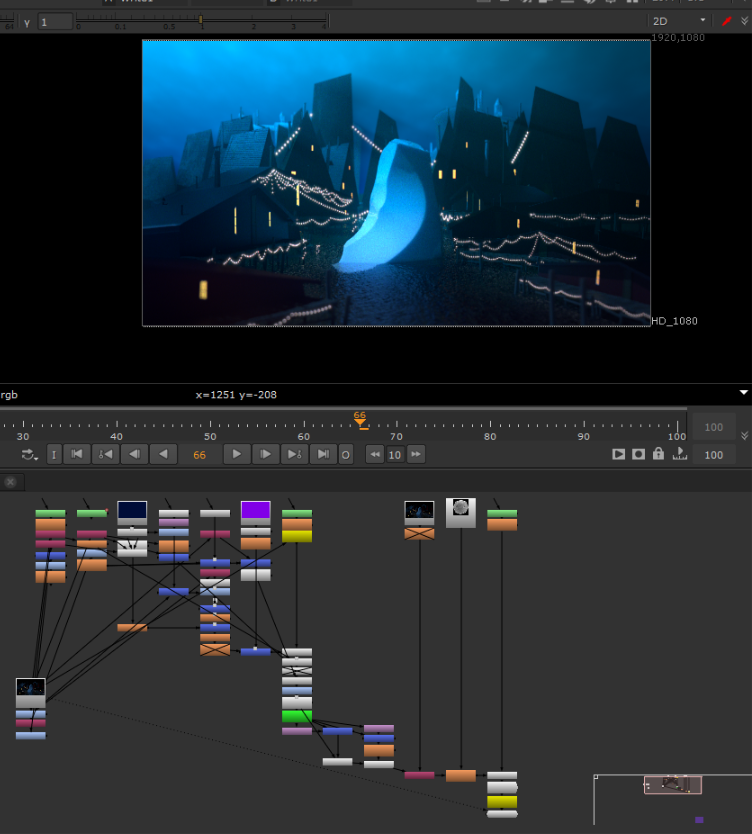The image size is (752, 834).
Task: Open the playback sync mode dropdown
Action: point(29,454)
